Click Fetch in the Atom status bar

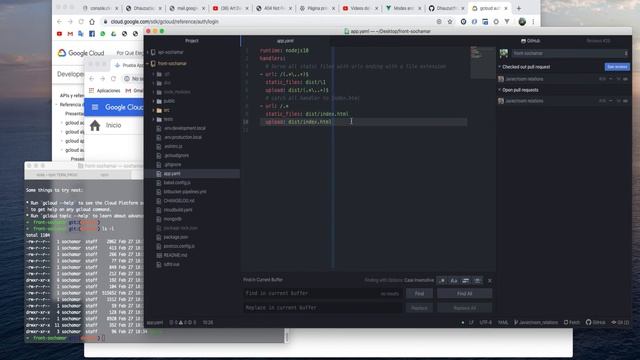pos(572,322)
